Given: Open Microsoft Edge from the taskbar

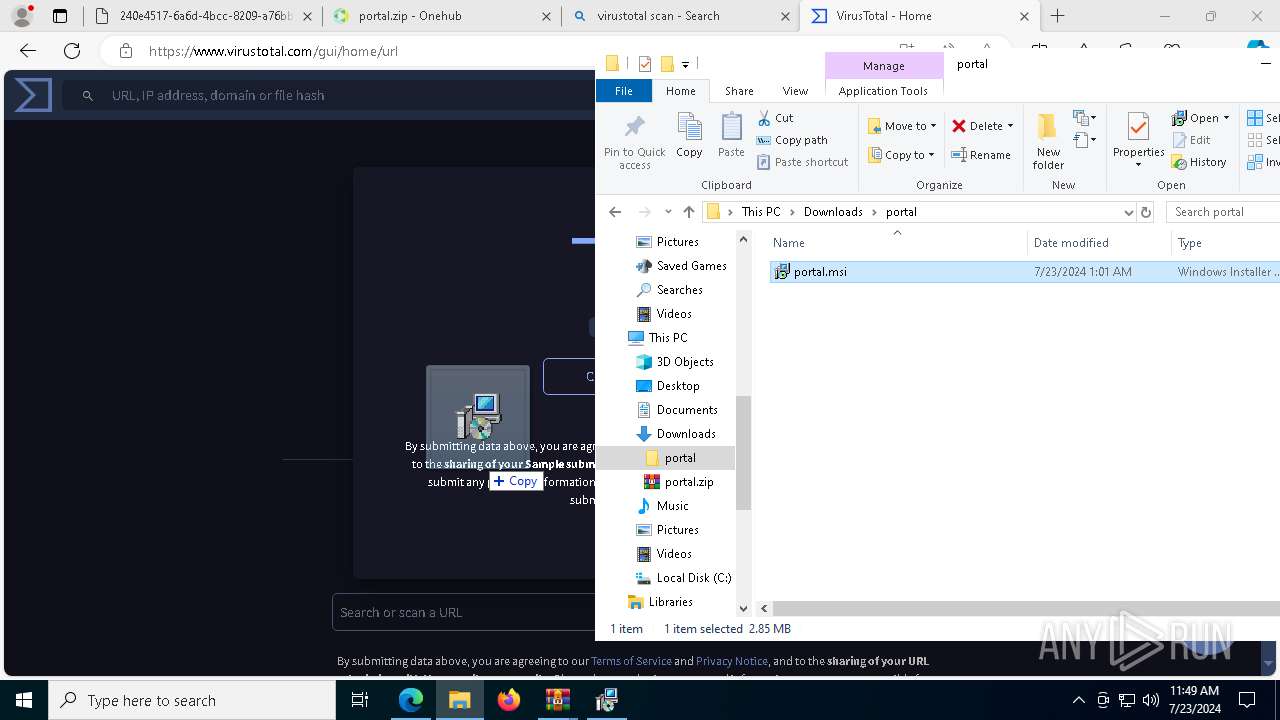Looking at the screenshot, I should click(x=411, y=700).
